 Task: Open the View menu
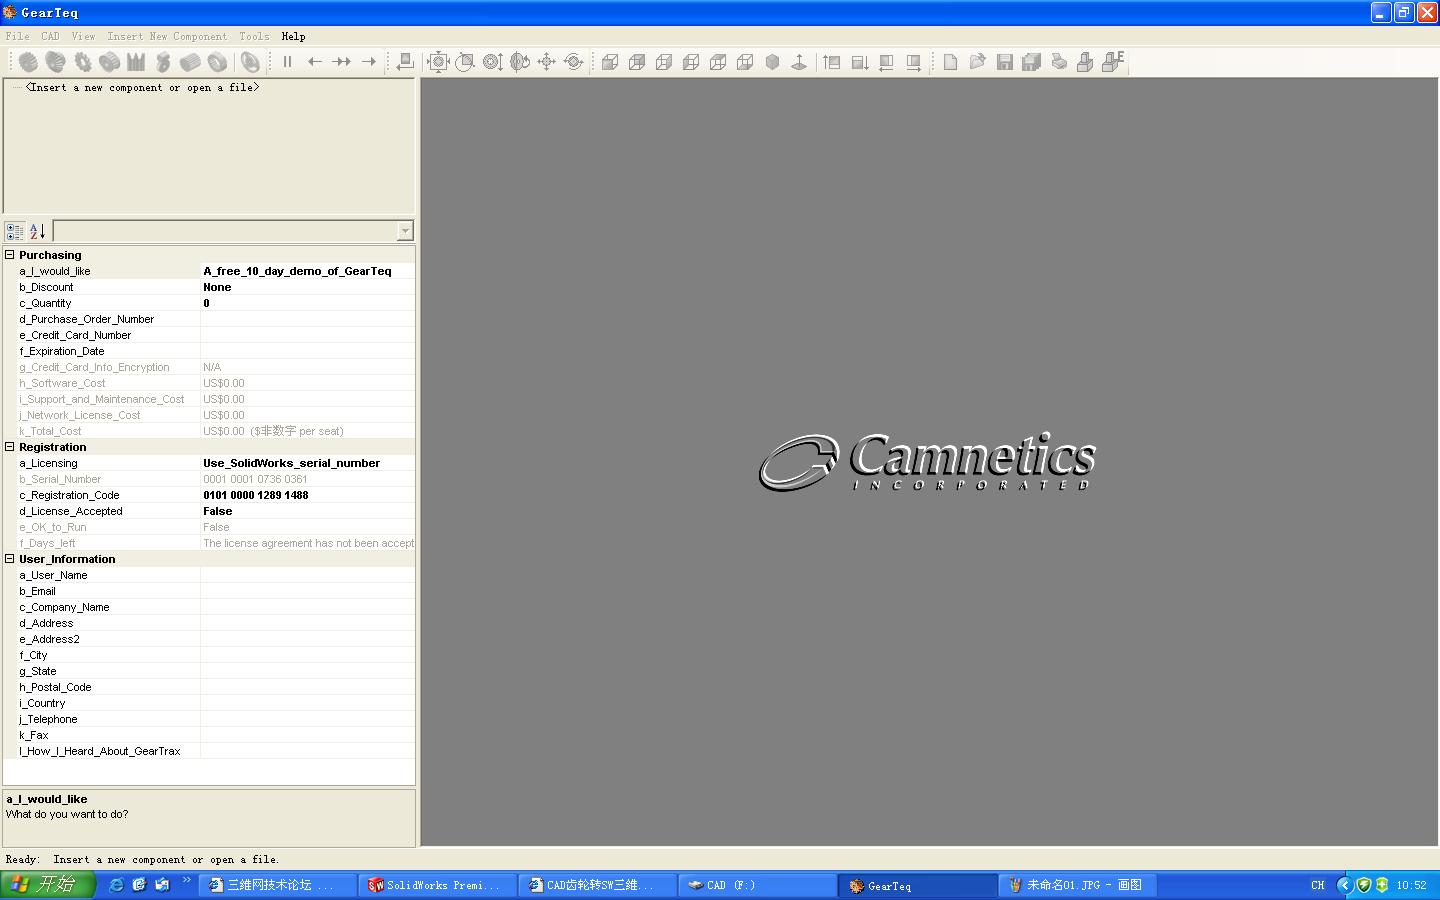(84, 36)
